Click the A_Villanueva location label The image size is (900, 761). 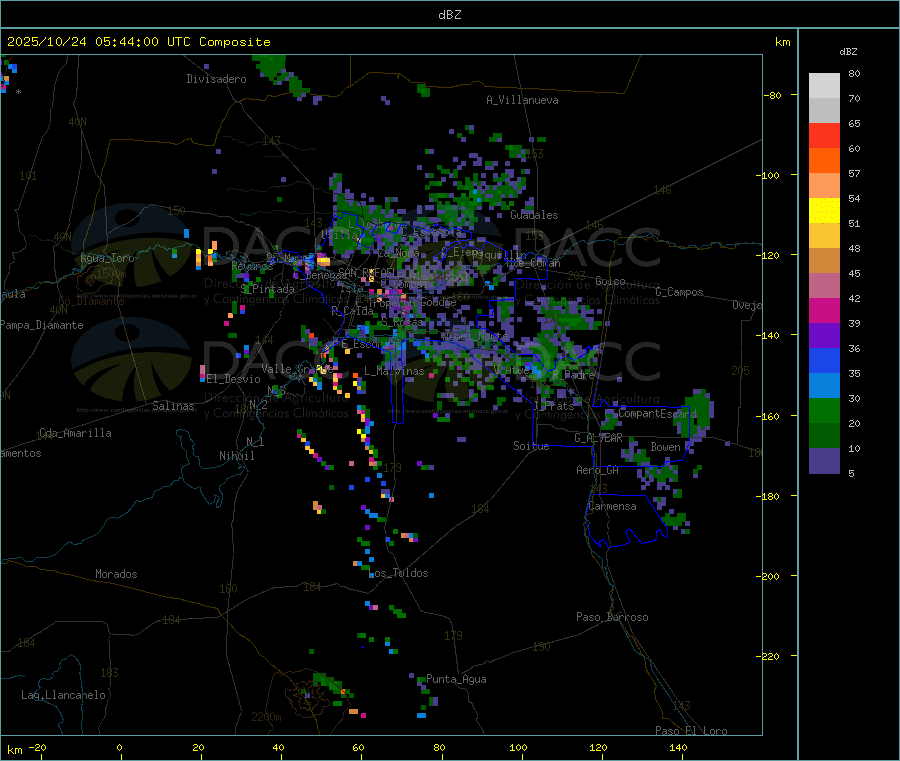[522, 100]
